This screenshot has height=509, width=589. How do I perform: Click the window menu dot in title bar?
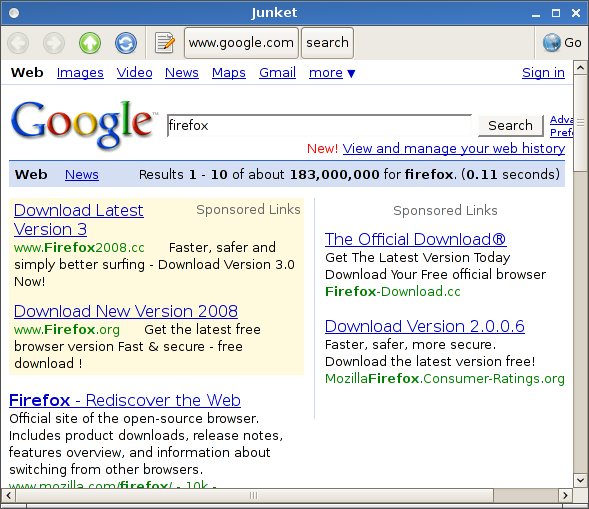click(14, 13)
